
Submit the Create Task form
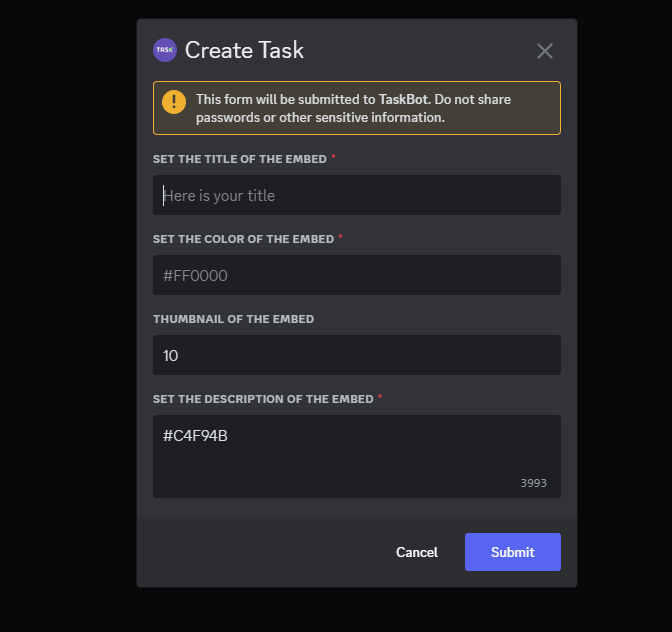(x=512, y=552)
